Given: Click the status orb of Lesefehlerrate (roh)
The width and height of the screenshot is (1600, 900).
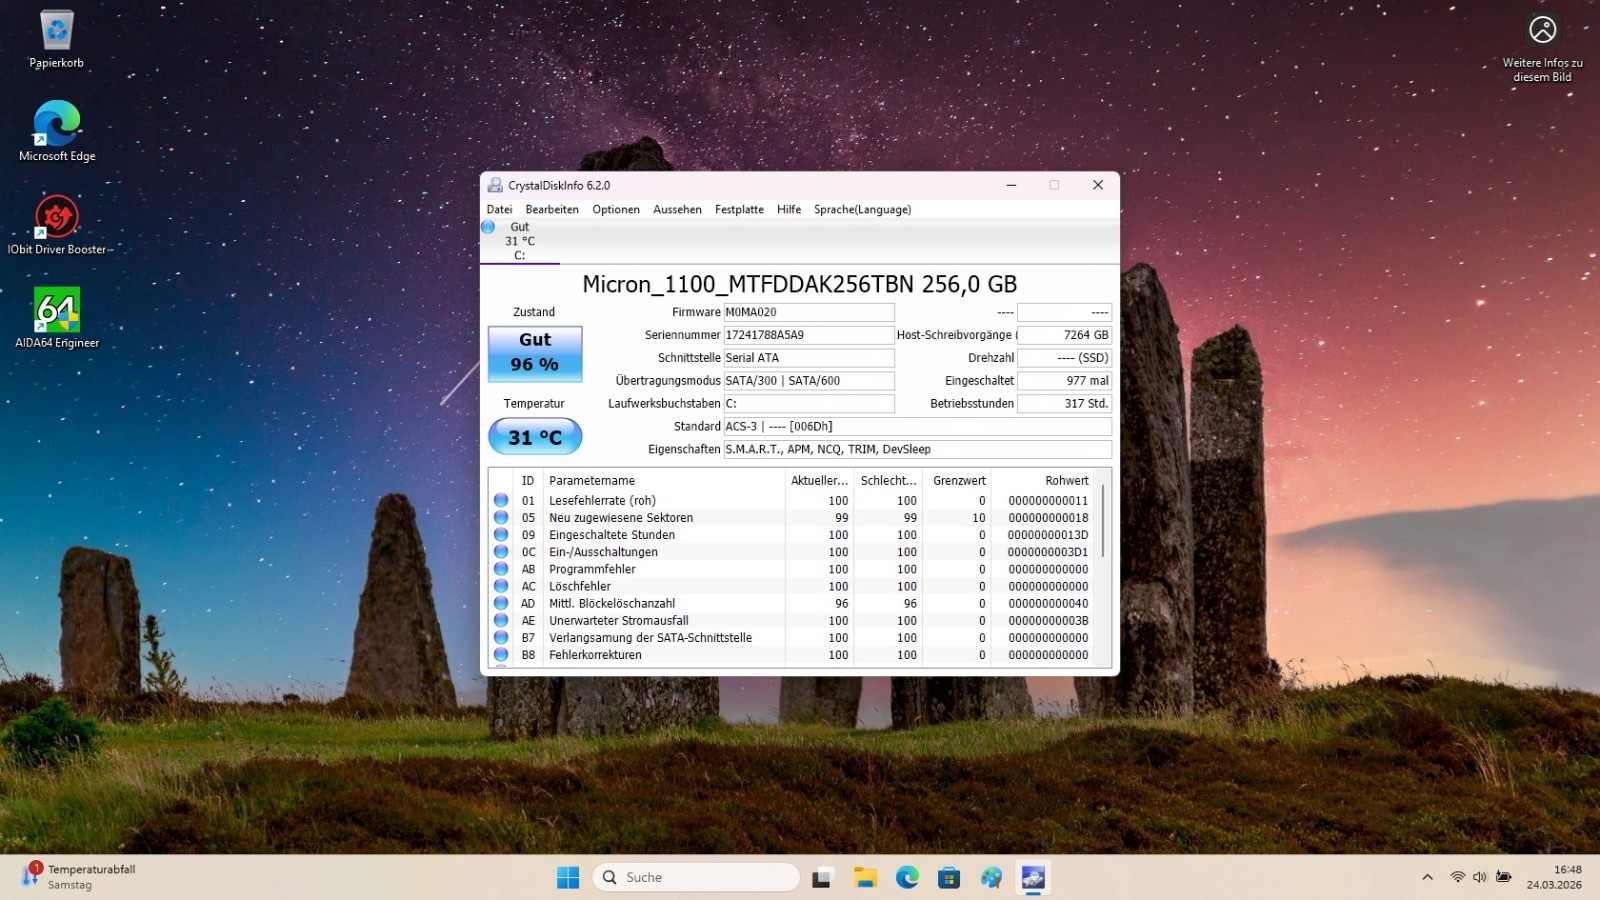Looking at the screenshot, I should tap(501, 501).
